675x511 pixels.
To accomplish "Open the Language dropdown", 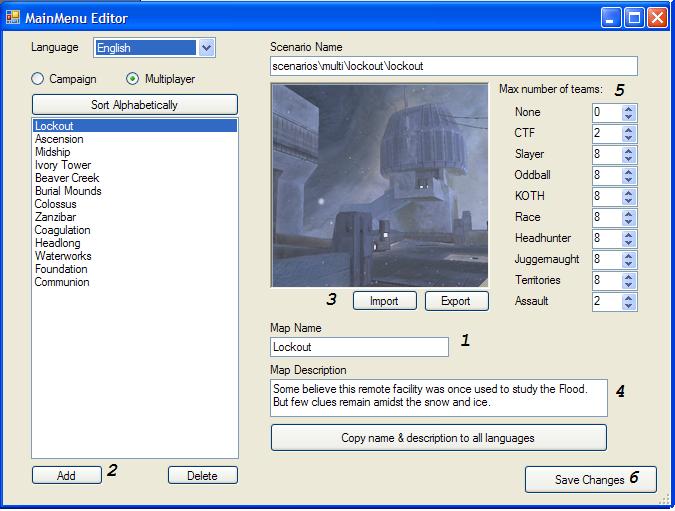I will (206, 48).
